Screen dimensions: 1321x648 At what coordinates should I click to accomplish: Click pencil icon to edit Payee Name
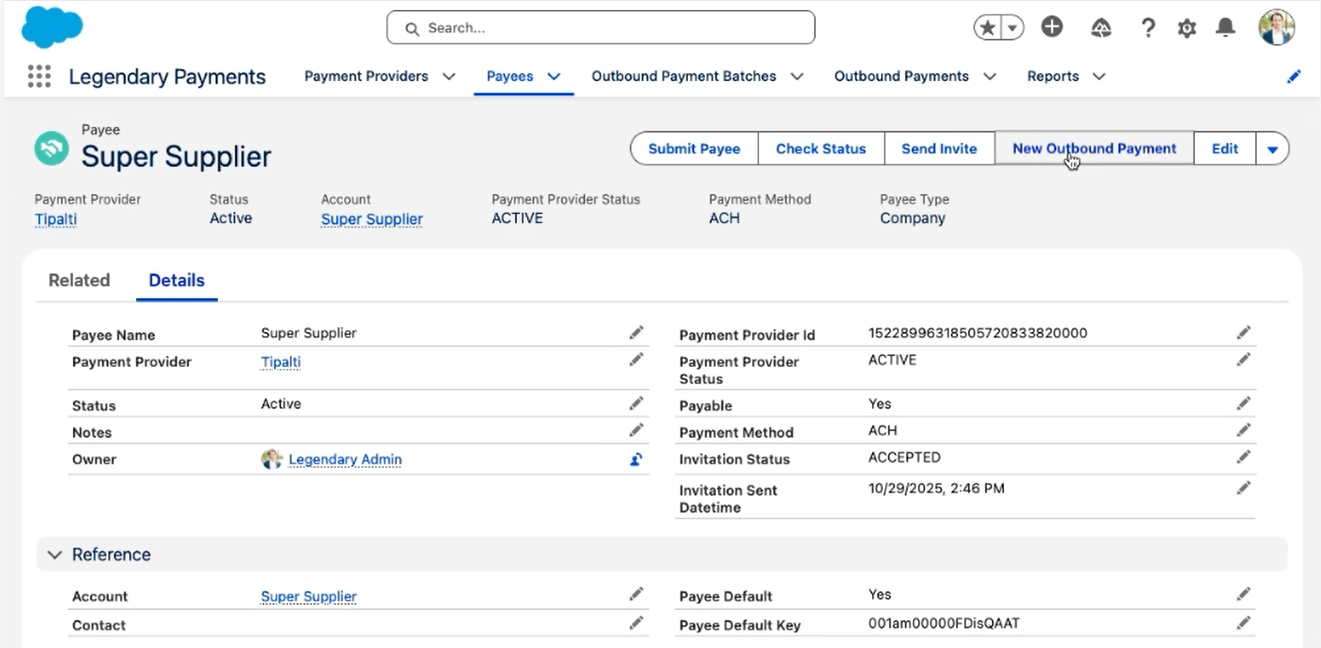tap(636, 333)
